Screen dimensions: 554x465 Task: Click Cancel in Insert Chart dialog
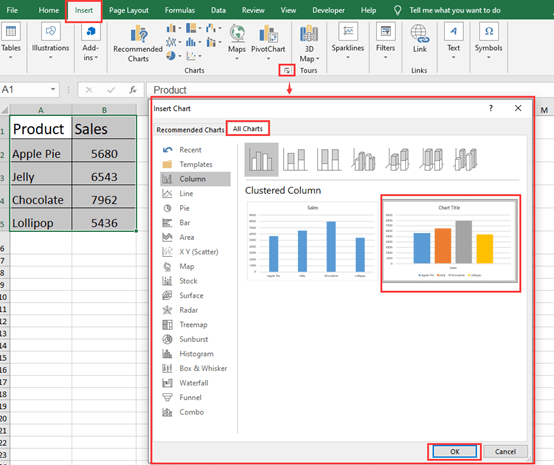click(505, 452)
